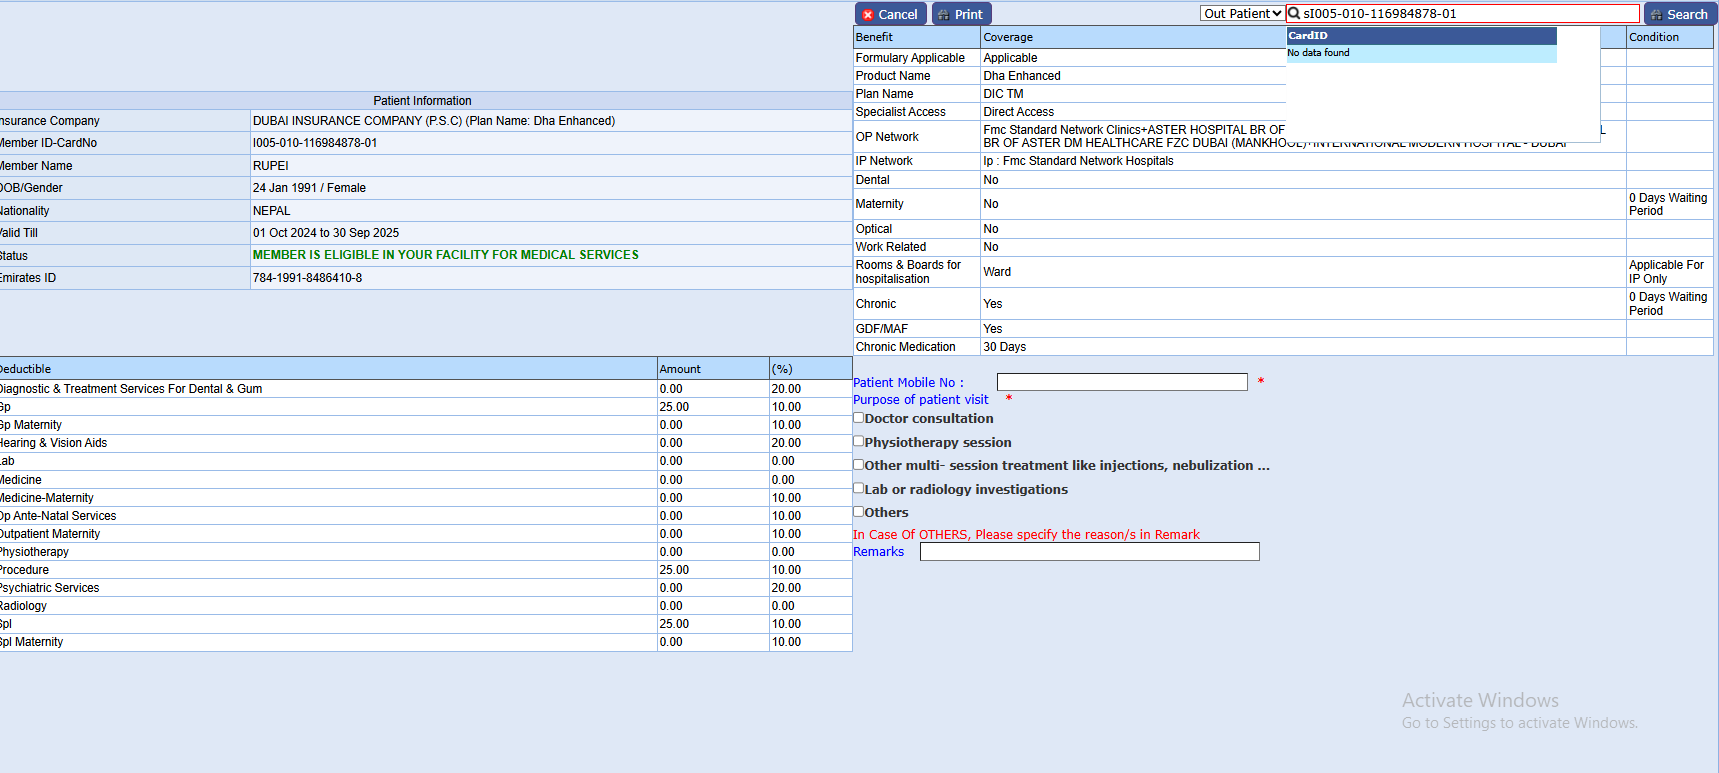Focus the Patient Mobile No field
Image resolution: width=1719 pixels, height=773 pixels.
click(x=1121, y=382)
